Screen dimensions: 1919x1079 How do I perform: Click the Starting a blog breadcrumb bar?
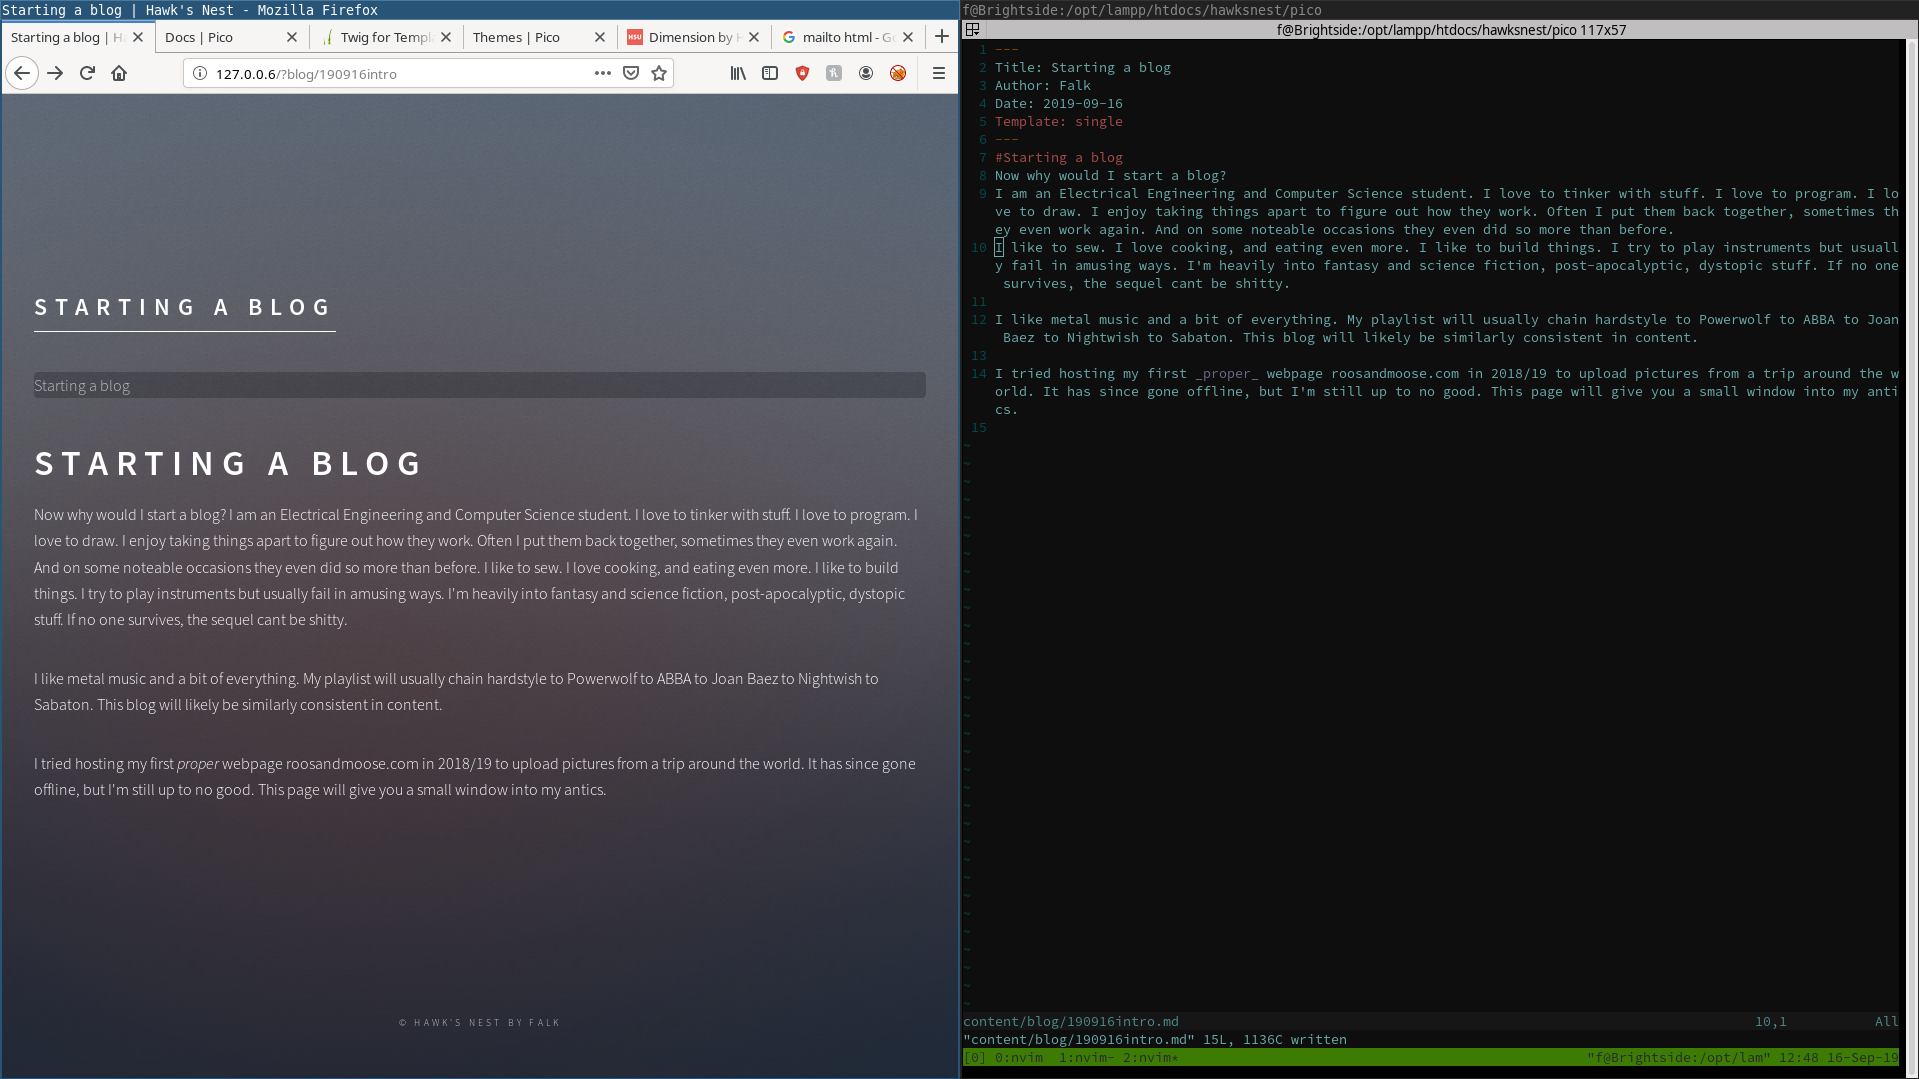coord(479,385)
